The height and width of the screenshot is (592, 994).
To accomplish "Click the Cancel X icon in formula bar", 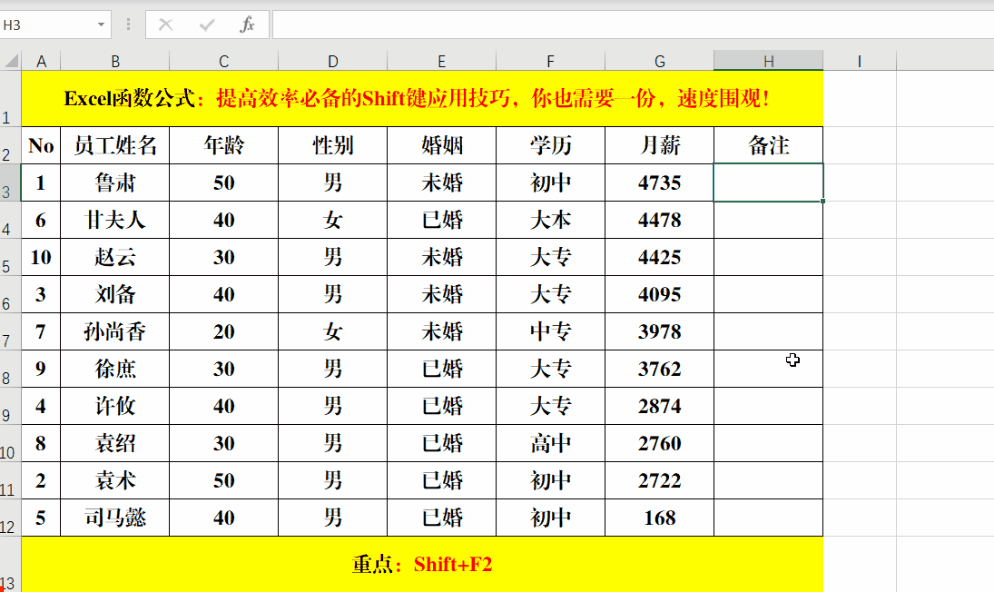I will click(x=165, y=25).
